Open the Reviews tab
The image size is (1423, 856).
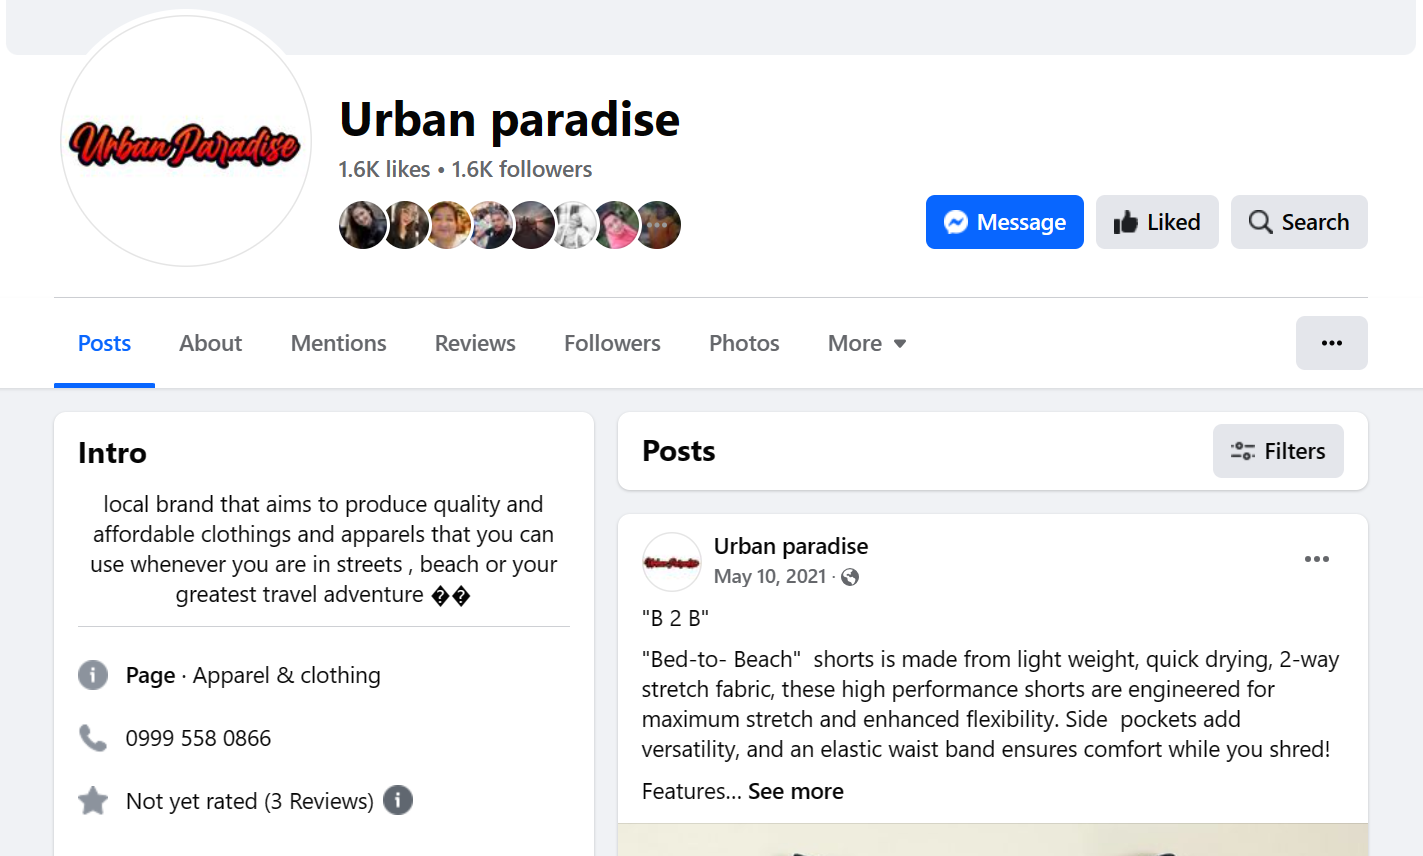[x=475, y=343]
